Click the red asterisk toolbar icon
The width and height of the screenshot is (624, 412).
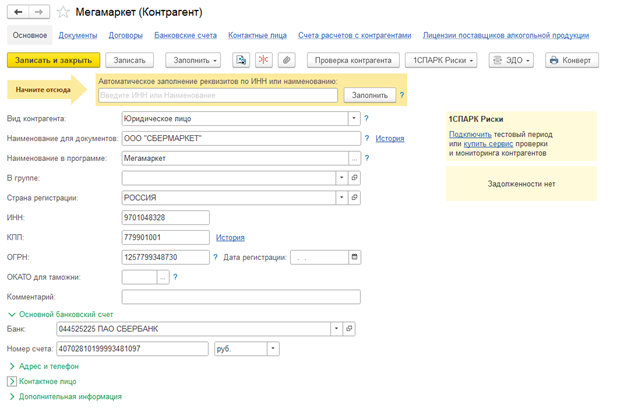point(263,60)
